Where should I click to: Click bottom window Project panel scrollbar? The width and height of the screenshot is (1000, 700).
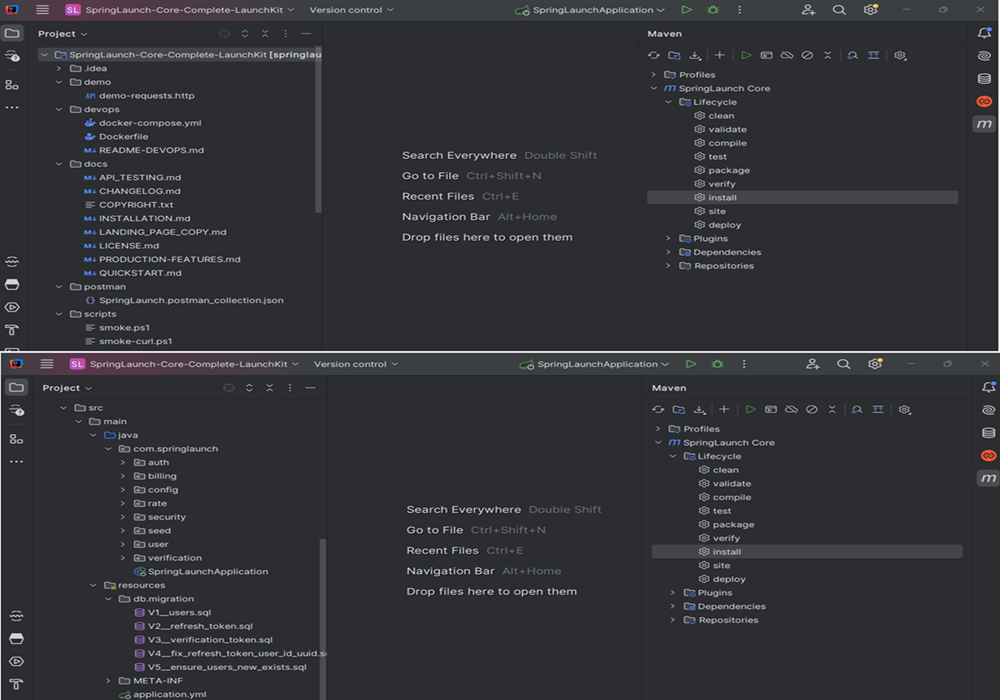point(323,618)
